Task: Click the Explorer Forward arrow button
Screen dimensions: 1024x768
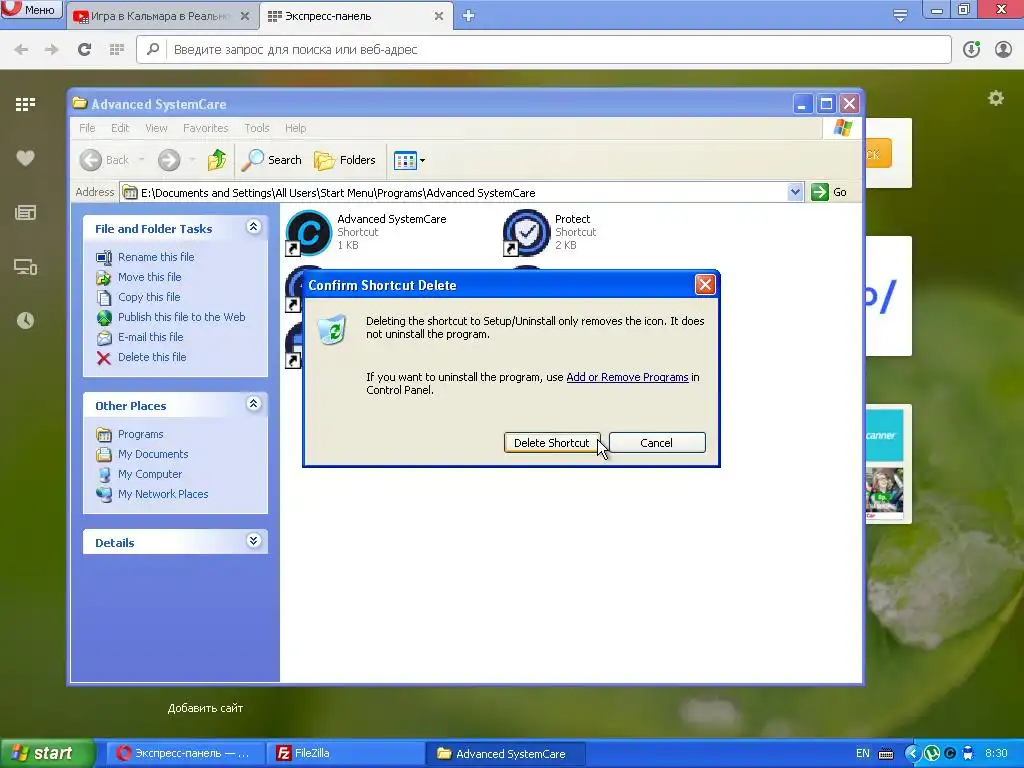Action: tap(168, 160)
